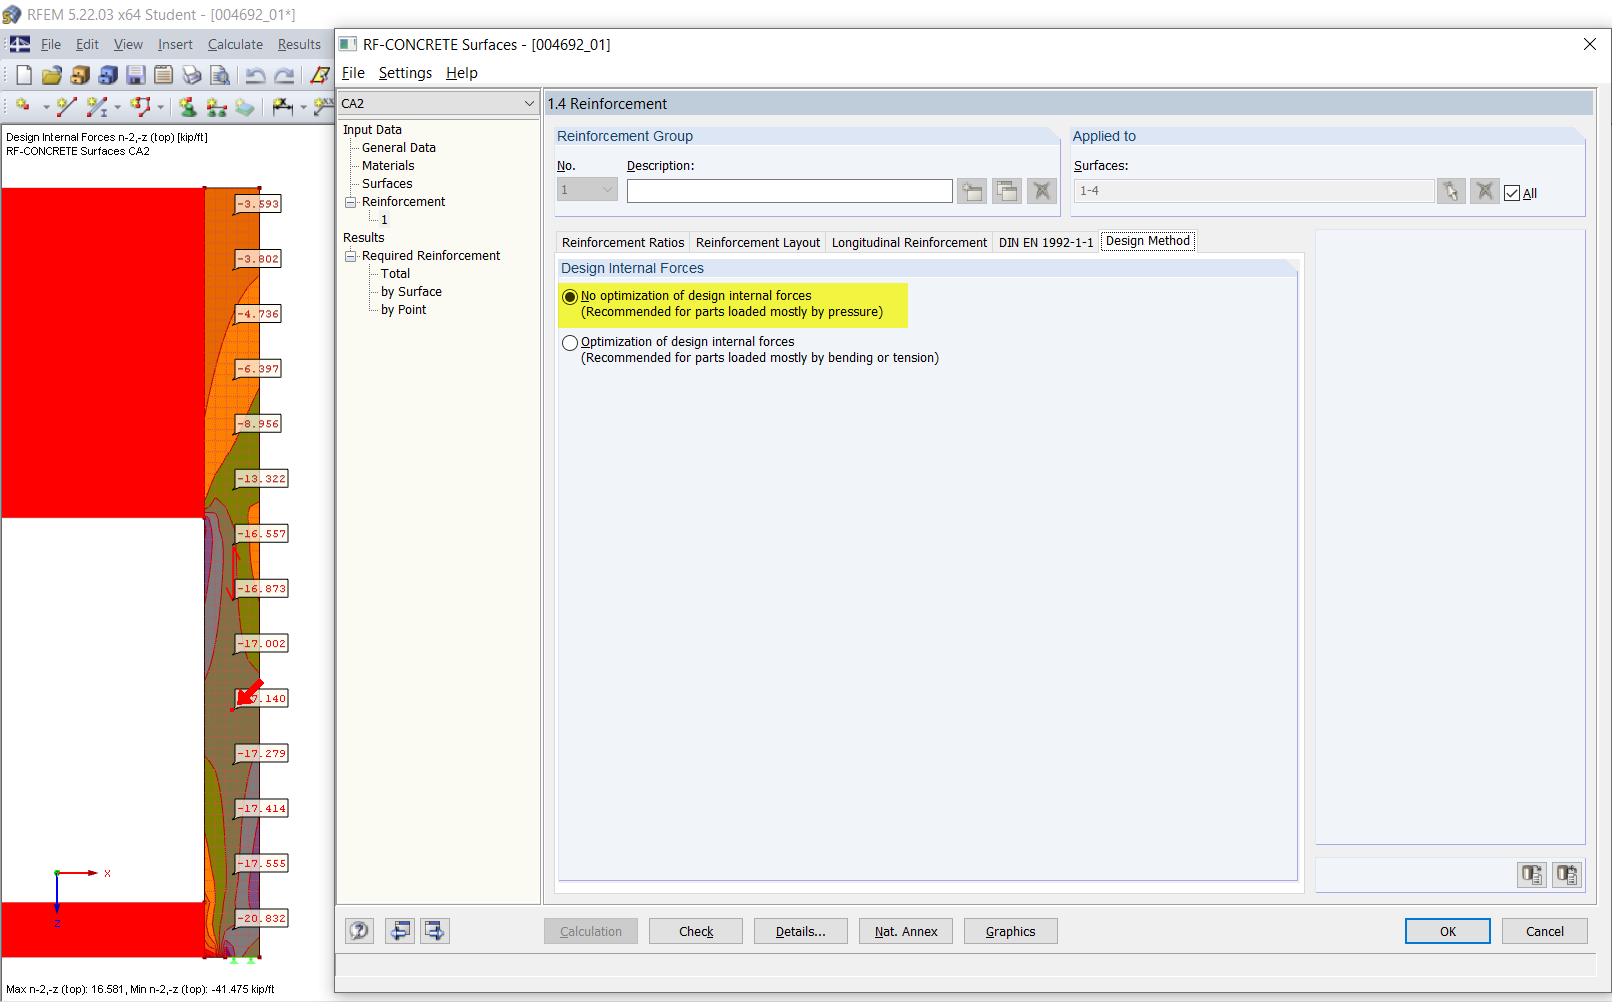The width and height of the screenshot is (1612, 1002).
Task: Click the new surface support icon
Action: pos(245,106)
